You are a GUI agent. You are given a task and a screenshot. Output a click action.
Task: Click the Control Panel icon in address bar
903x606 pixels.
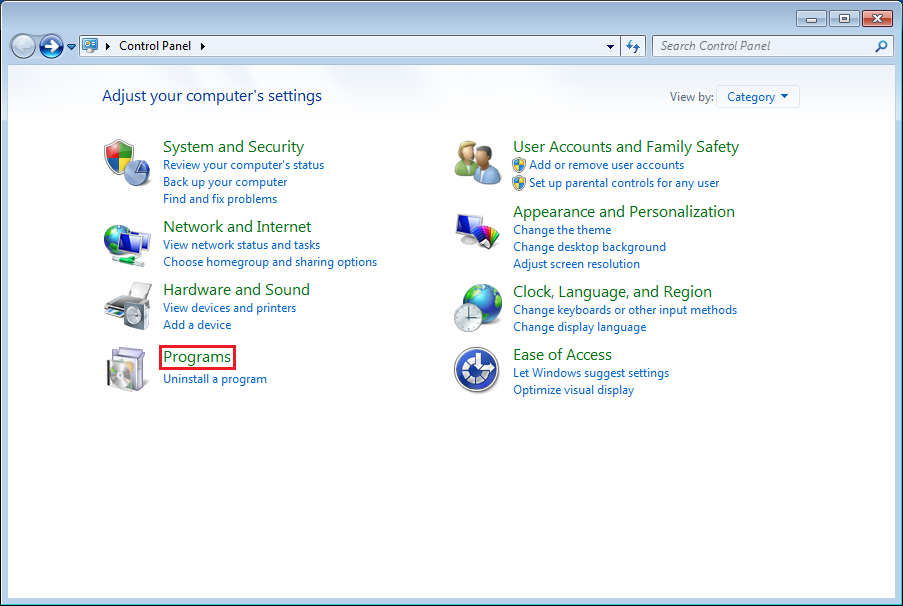[x=90, y=46]
